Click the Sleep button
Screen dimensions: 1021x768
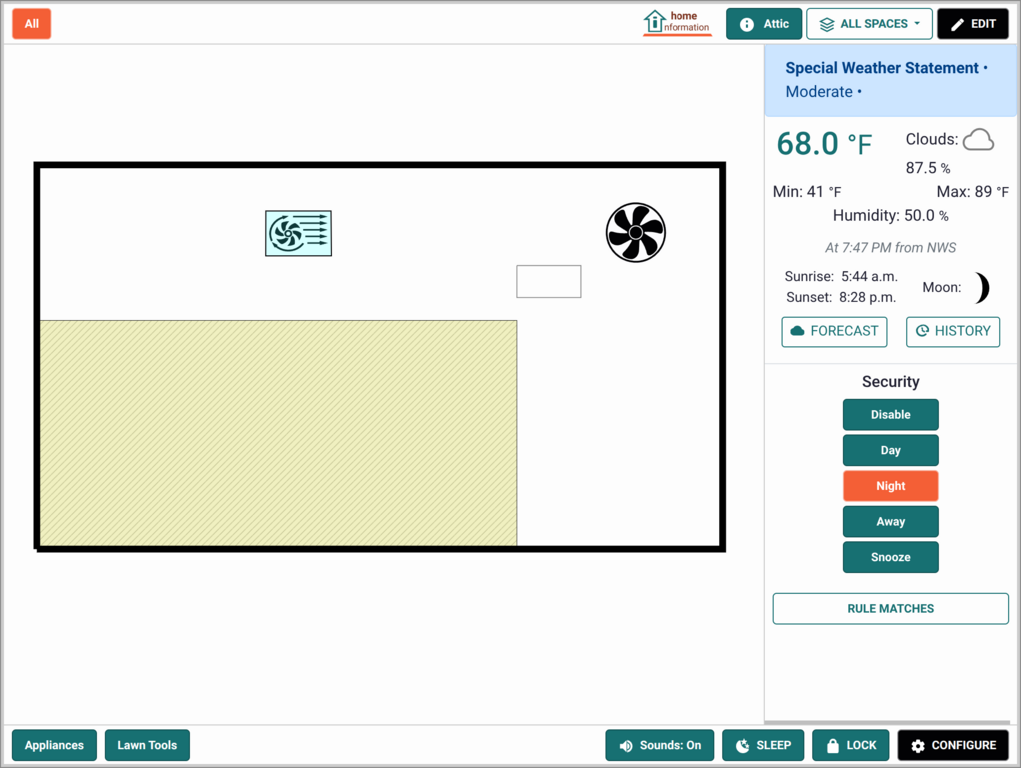click(x=762, y=745)
